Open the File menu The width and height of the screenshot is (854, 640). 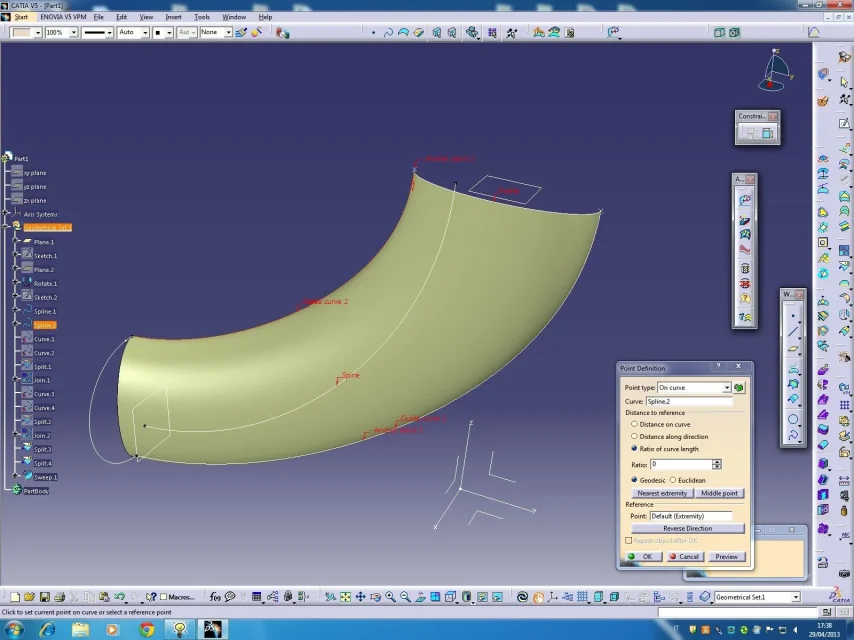pyautogui.click(x=99, y=17)
